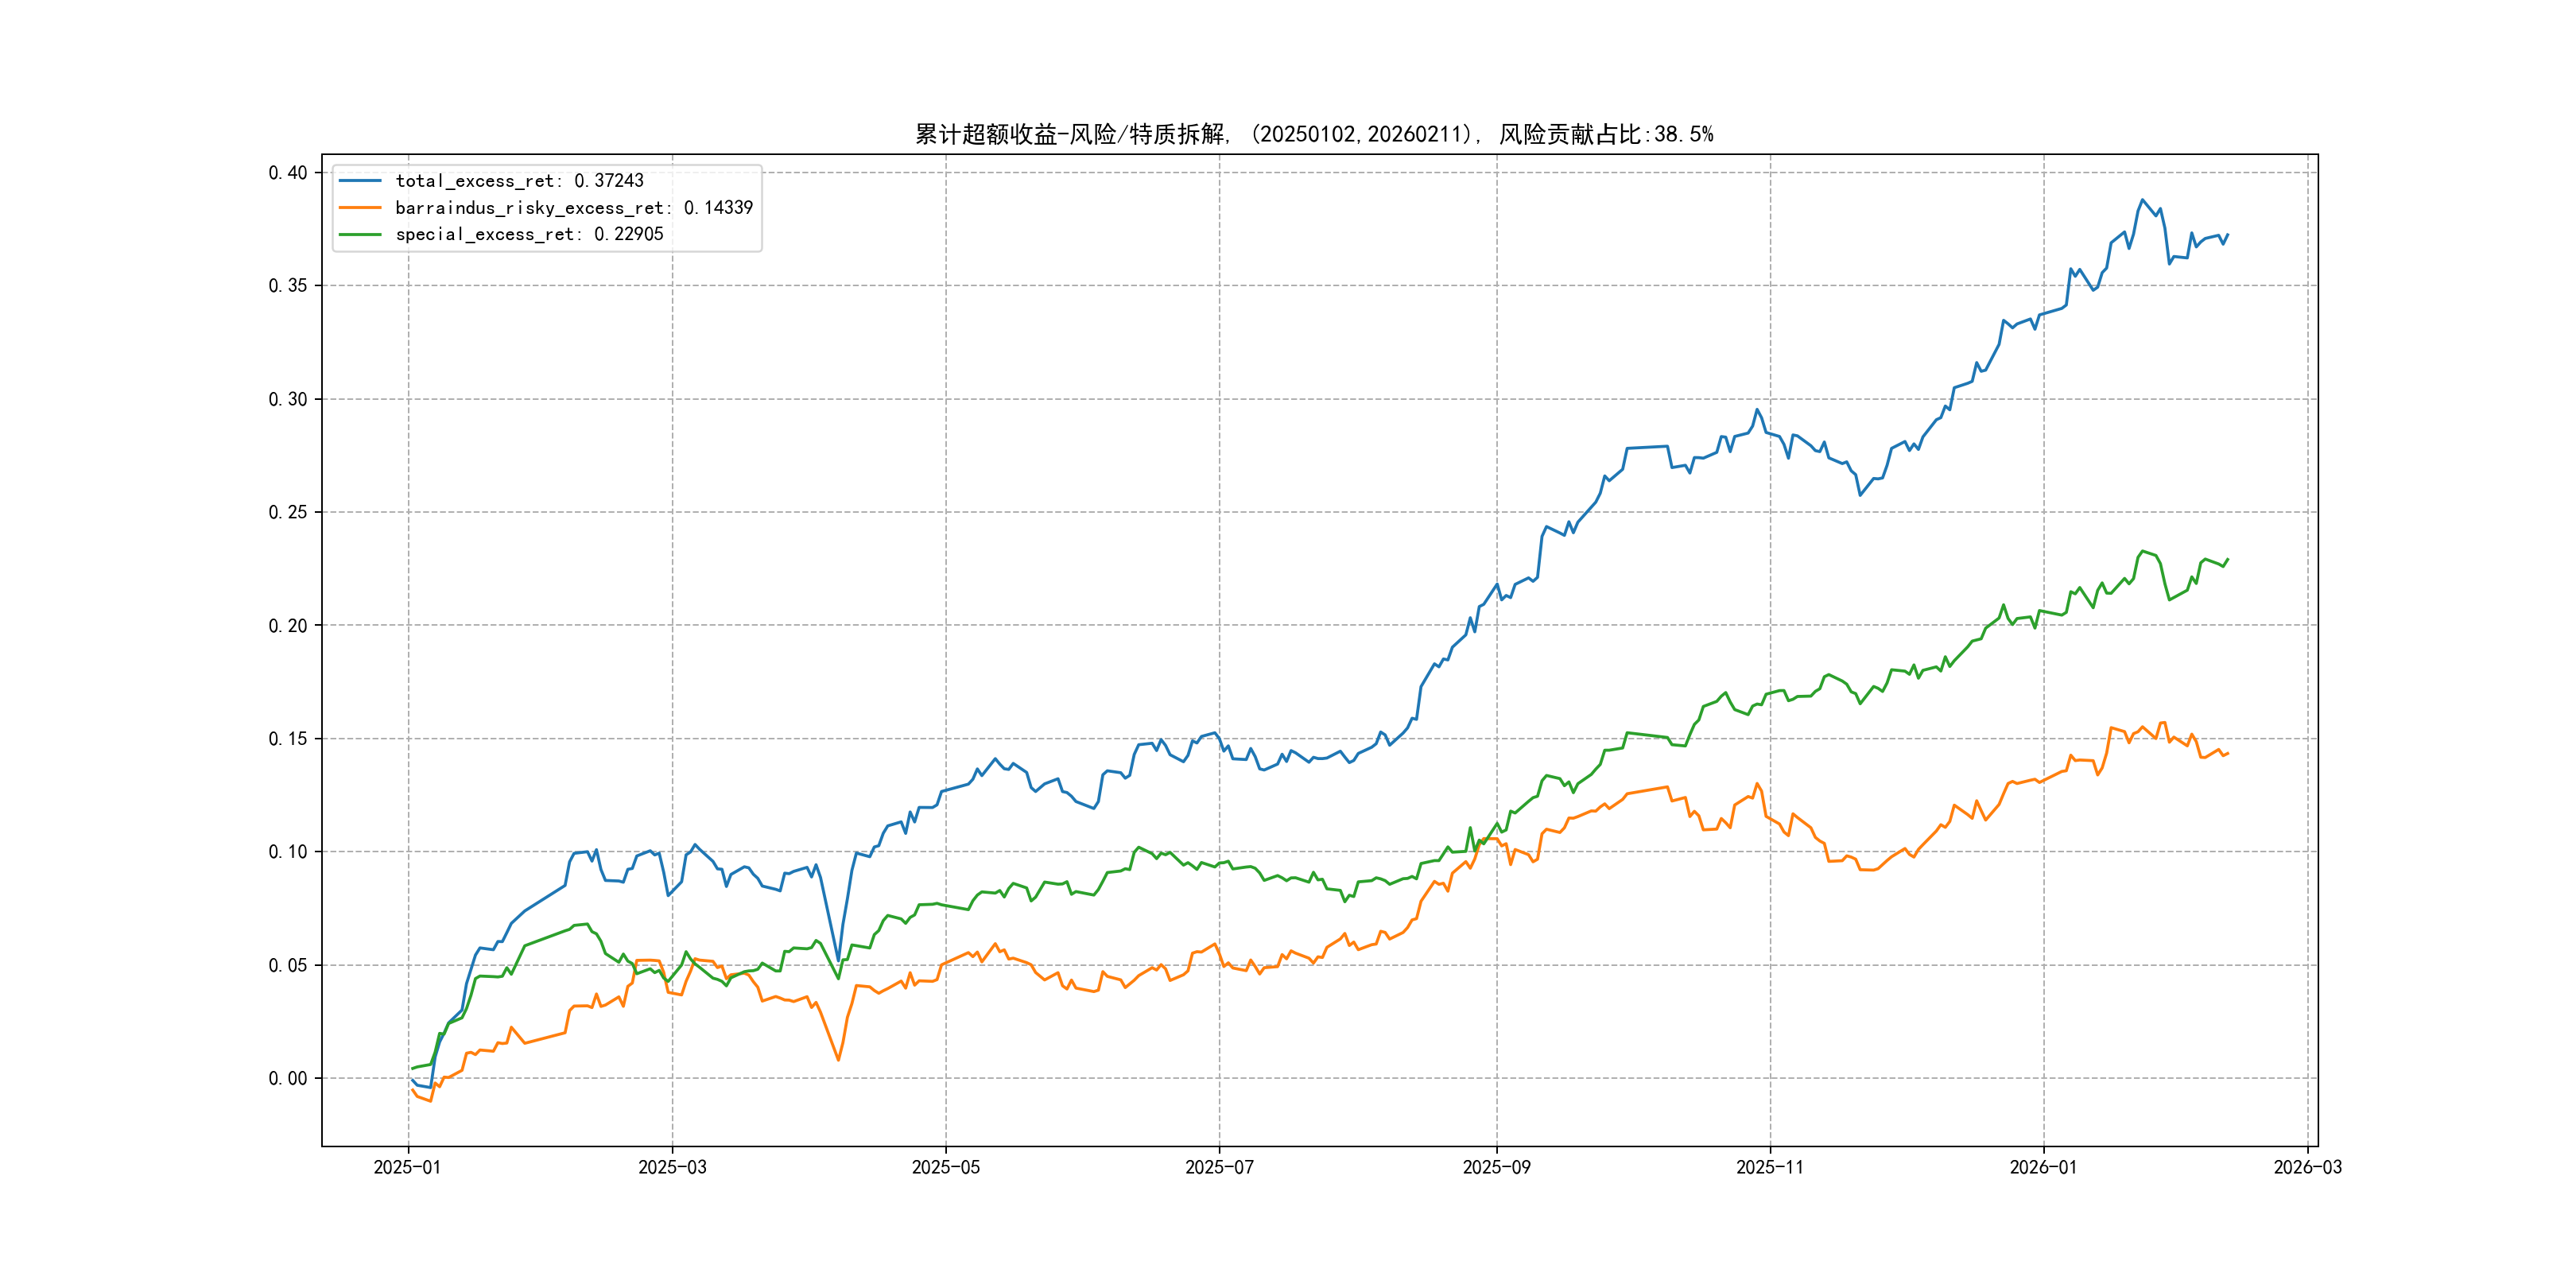This screenshot has height=1288, width=2576.
Task: Select the special_excess_ret: 0.22905 legend label
Action: (x=529, y=234)
